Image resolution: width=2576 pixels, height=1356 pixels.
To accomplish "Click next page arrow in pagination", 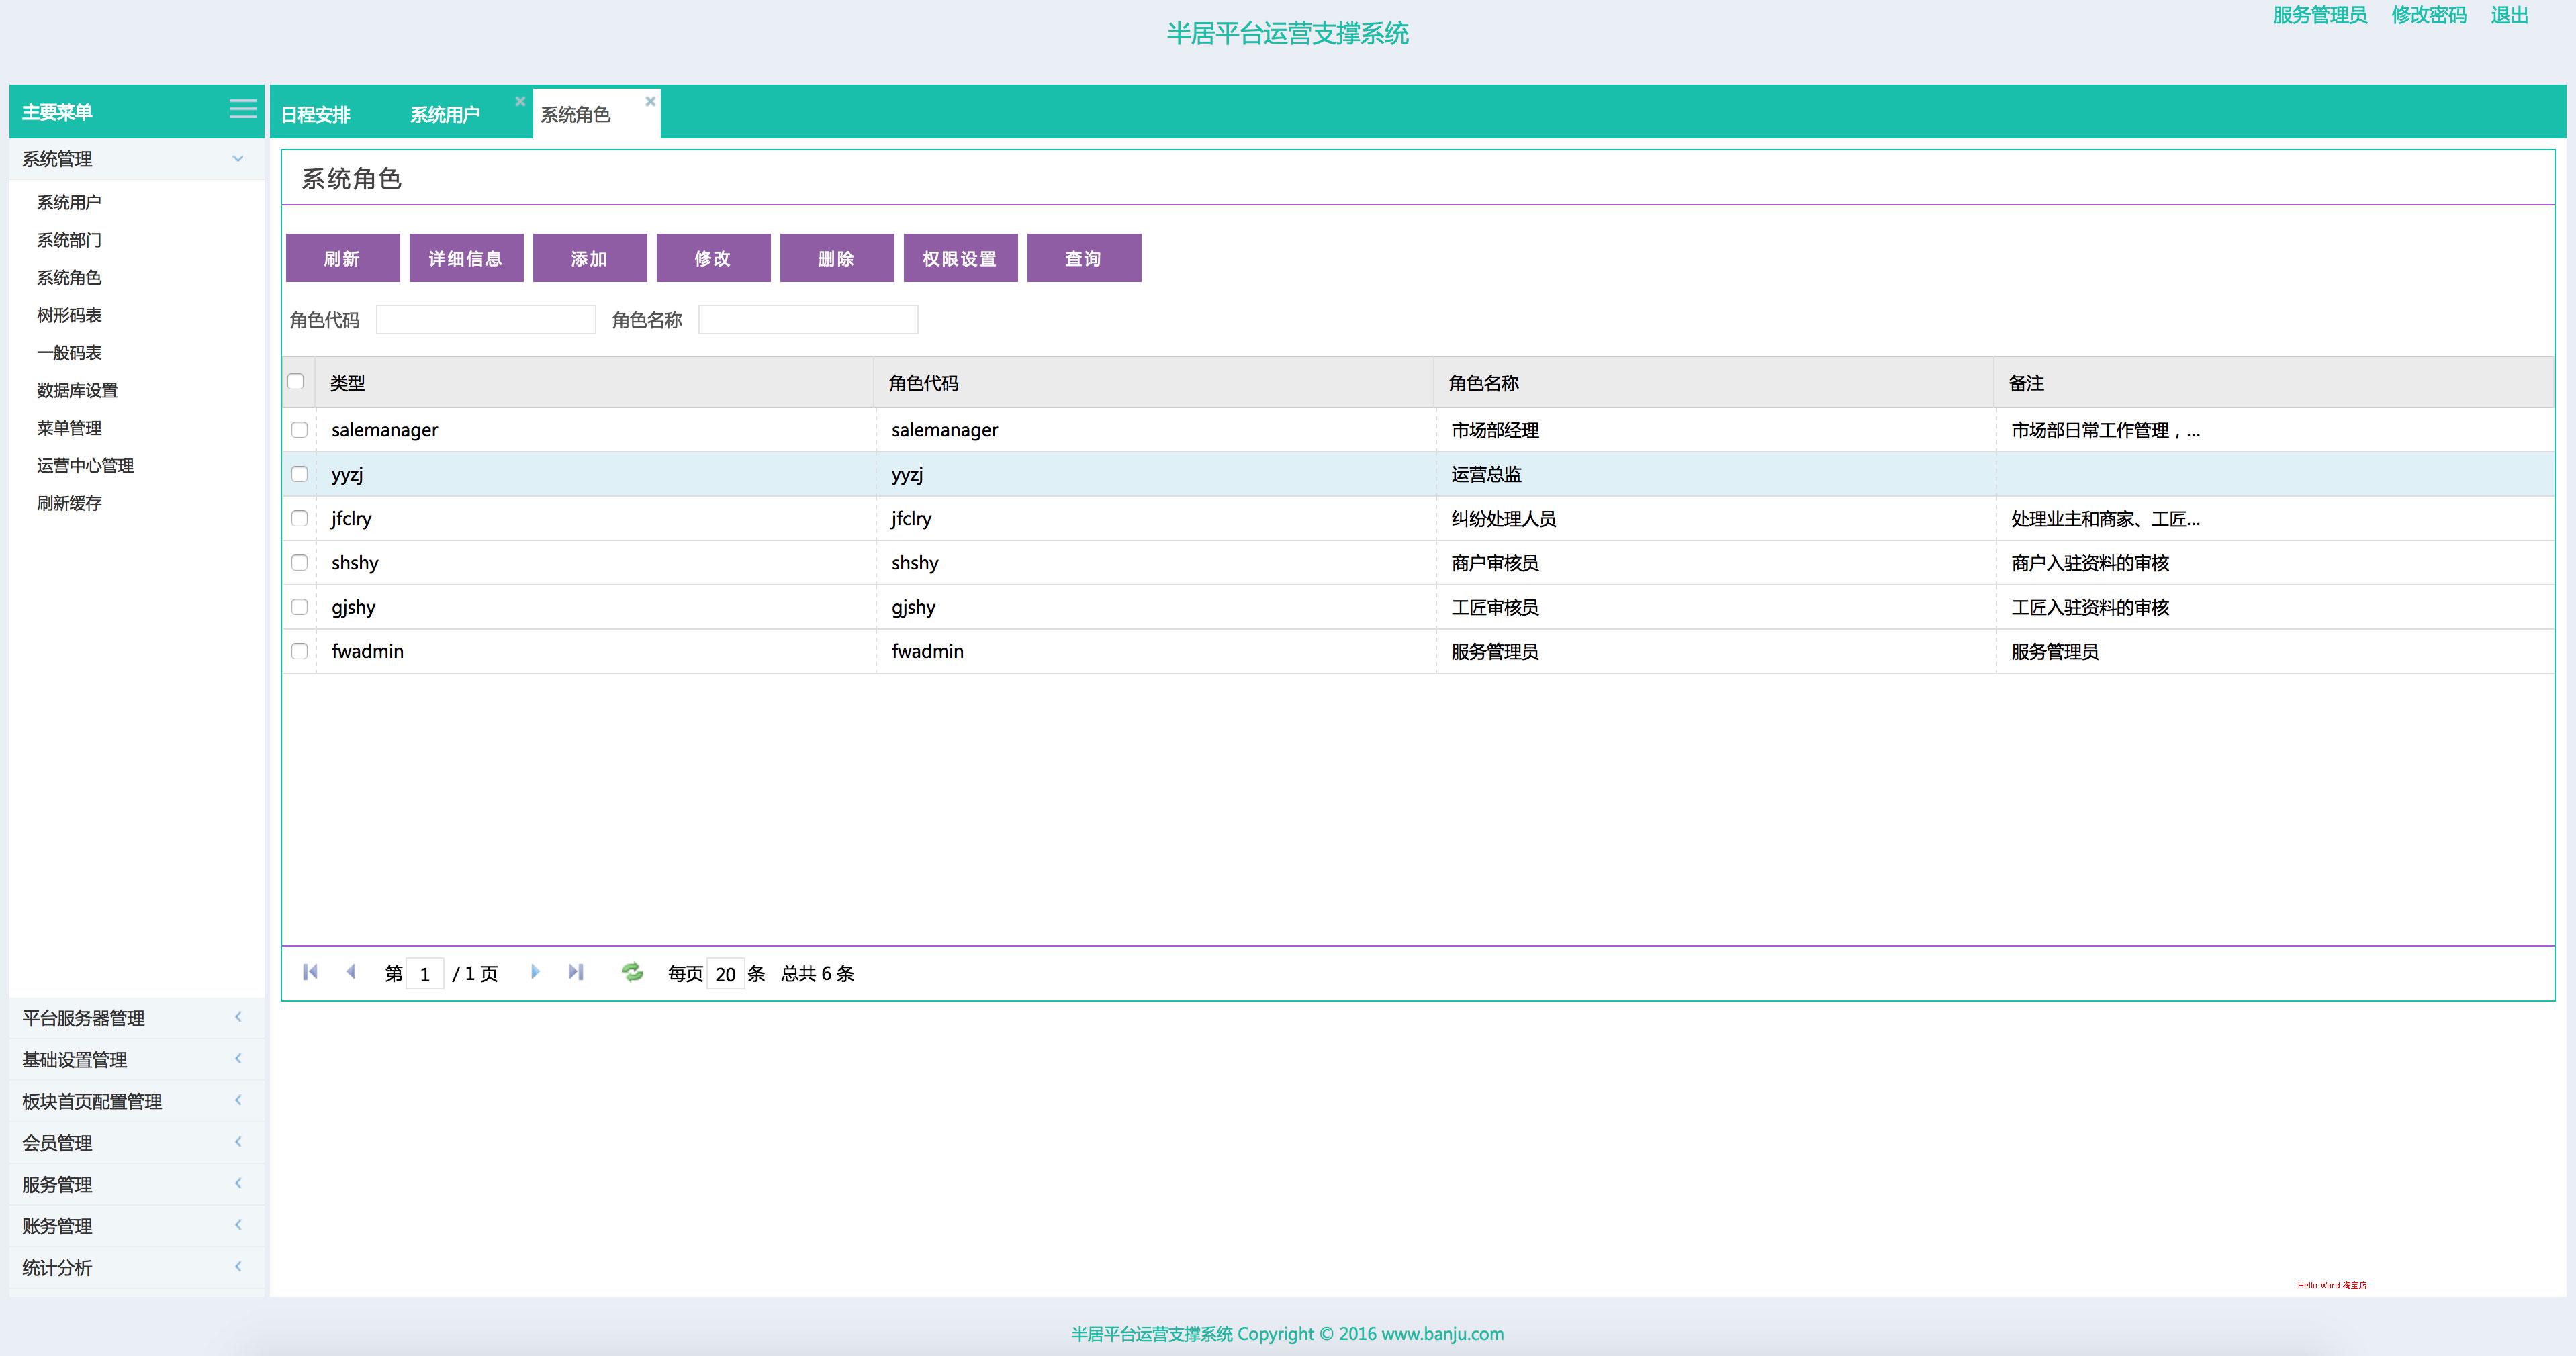I will click(x=535, y=972).
